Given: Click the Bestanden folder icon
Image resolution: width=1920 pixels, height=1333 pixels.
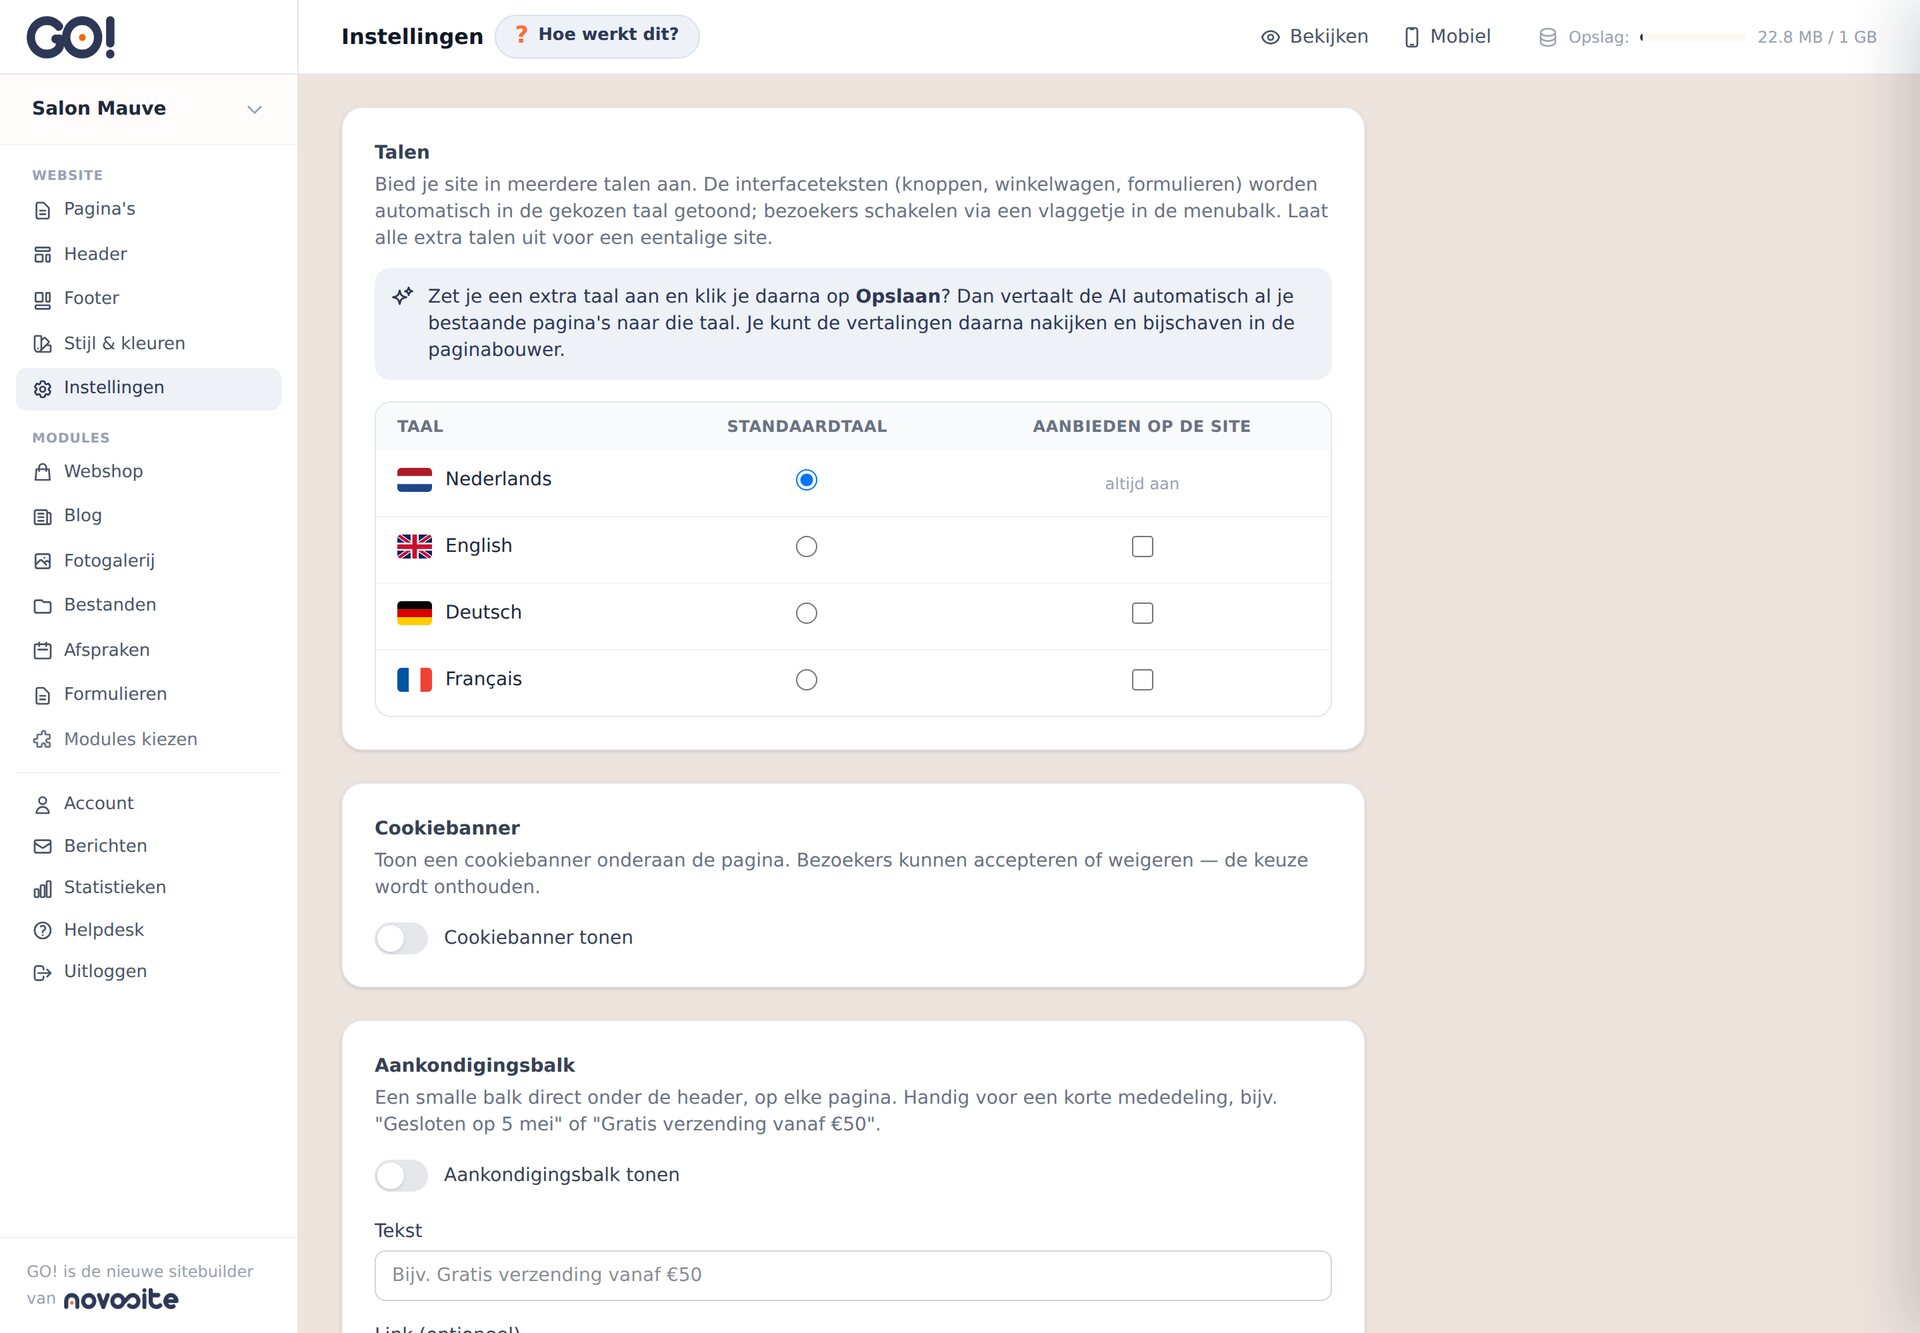Looking at the screenshot, I should coord(42,606).
